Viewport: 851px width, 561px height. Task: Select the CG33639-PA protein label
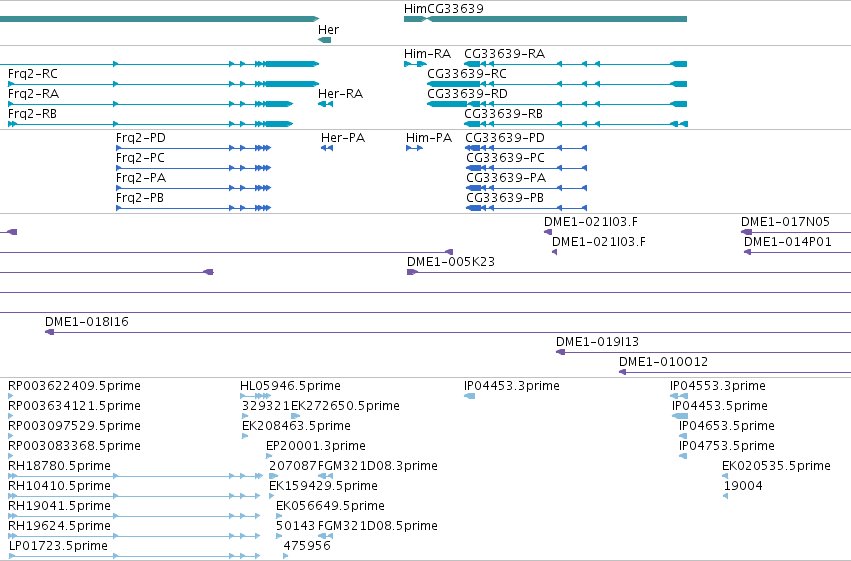click(x=506, y=178)
